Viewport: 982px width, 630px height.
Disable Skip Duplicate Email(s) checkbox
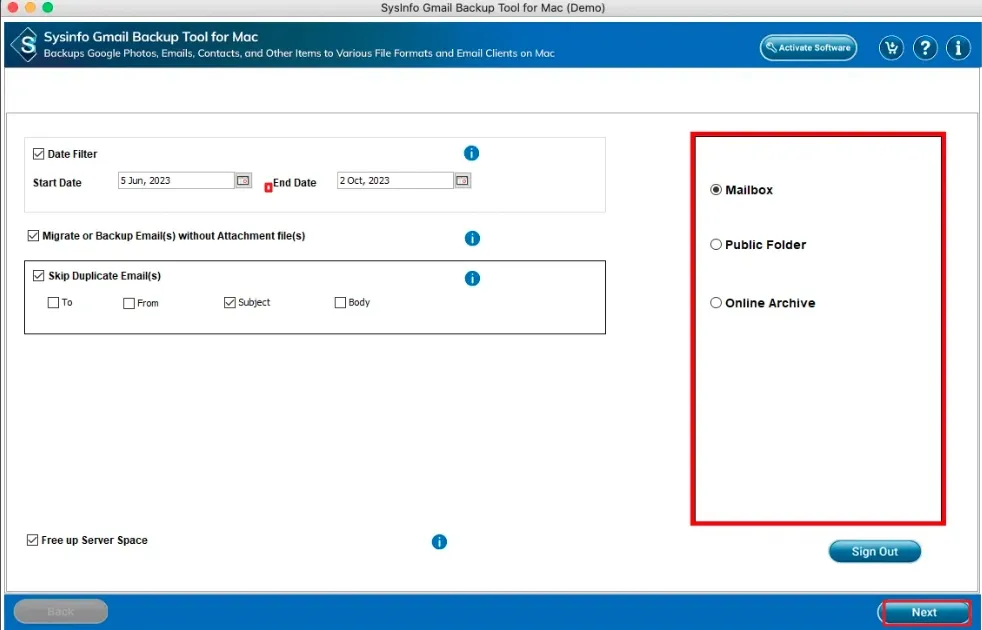coord(38,276)
